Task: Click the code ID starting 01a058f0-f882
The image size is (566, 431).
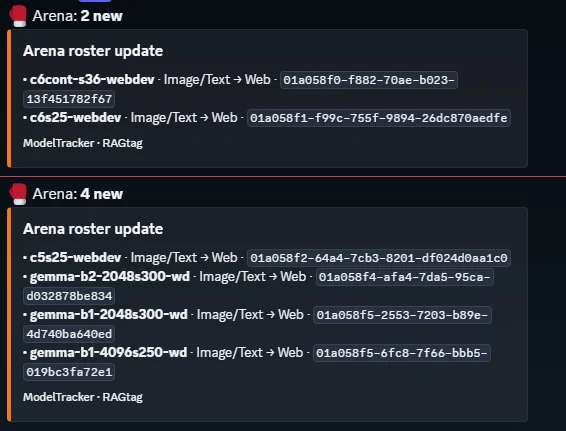Action: (369, 80)
